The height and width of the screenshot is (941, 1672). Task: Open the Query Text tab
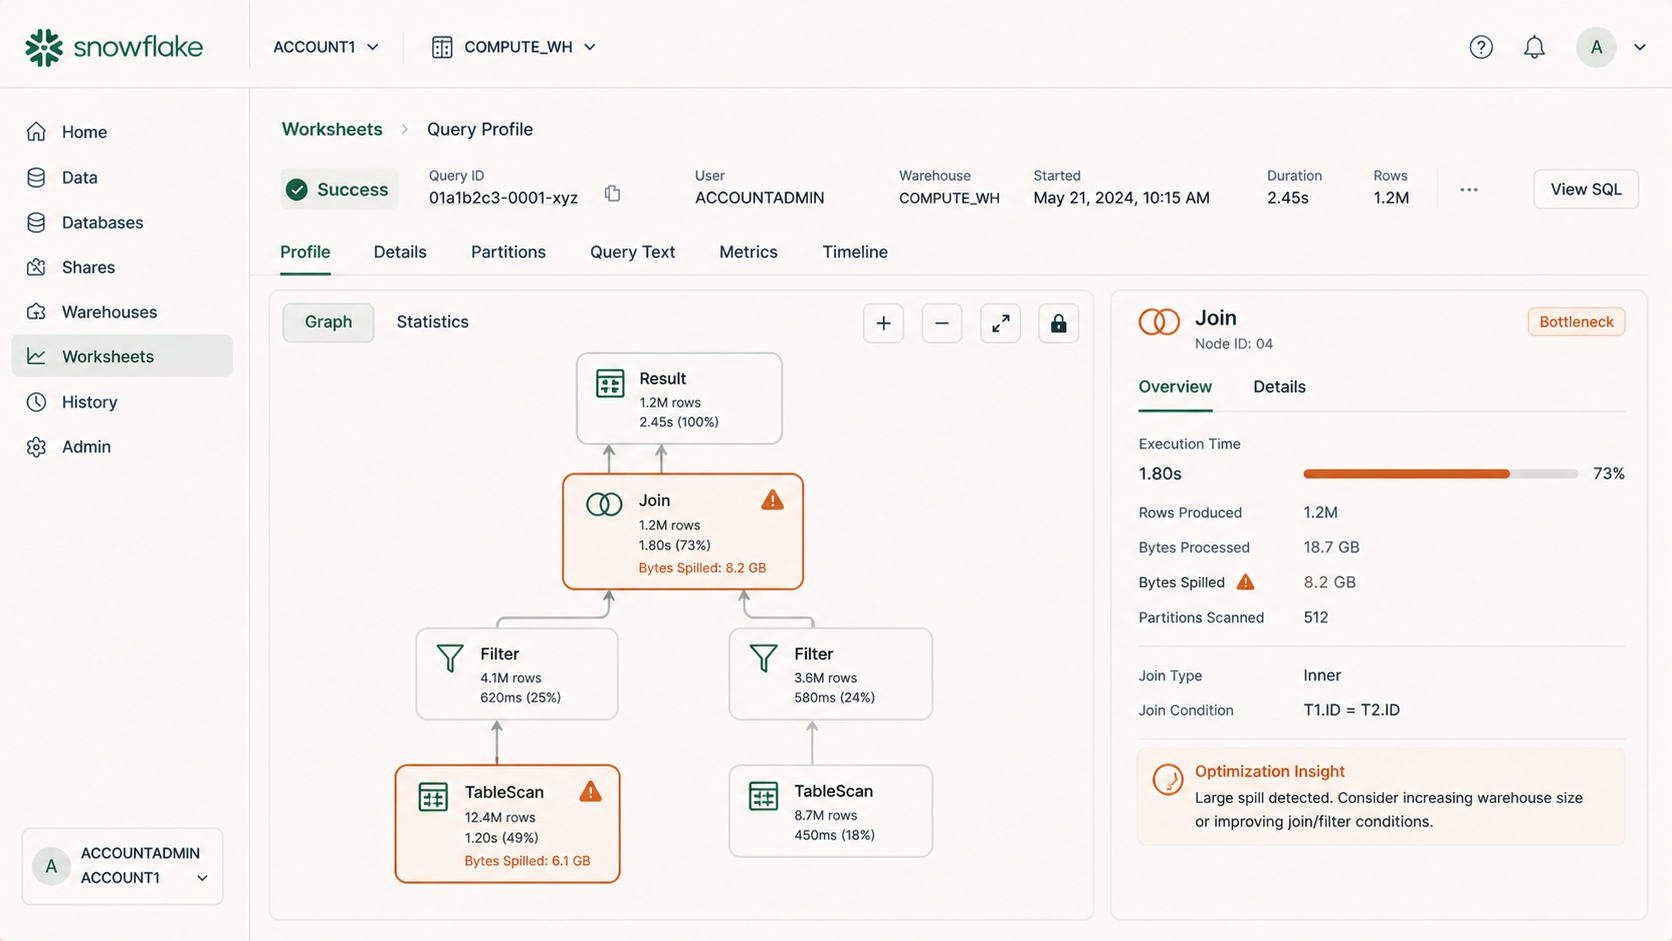[632, 252]
